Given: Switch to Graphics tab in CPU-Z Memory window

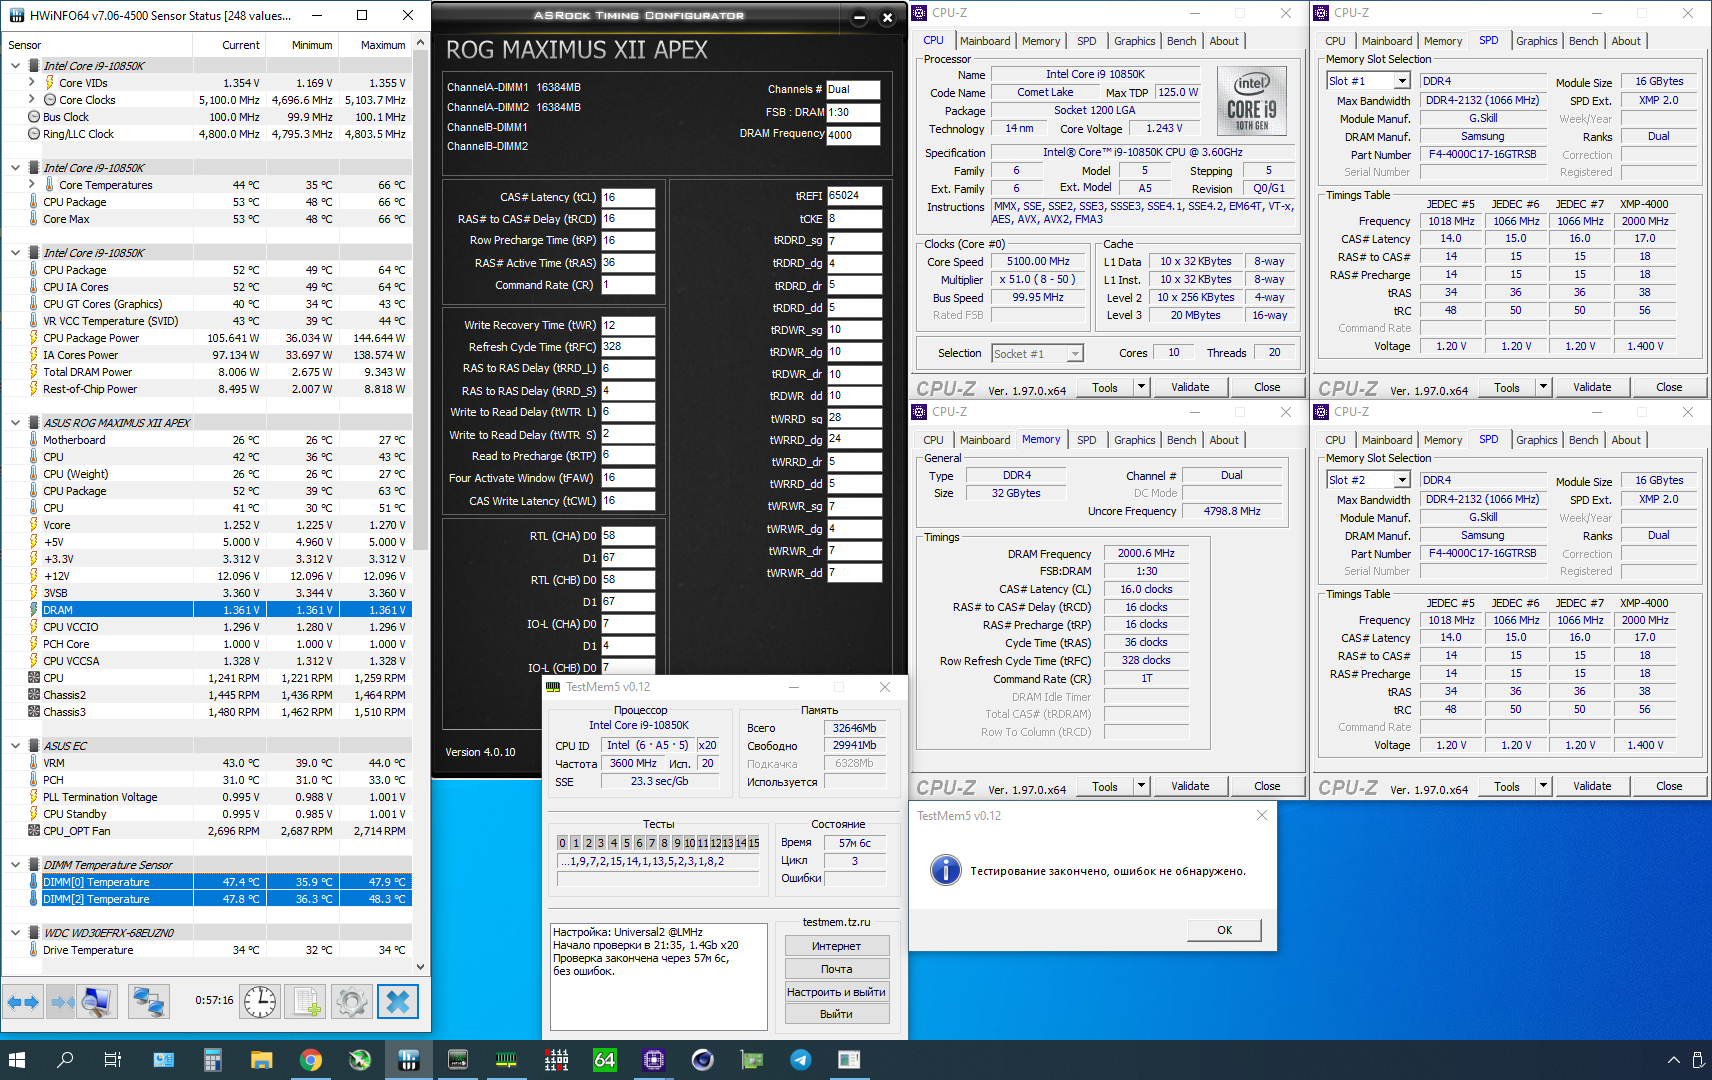Looking at the screenshot, I should pyautogui.click(x=1135, y=440).
